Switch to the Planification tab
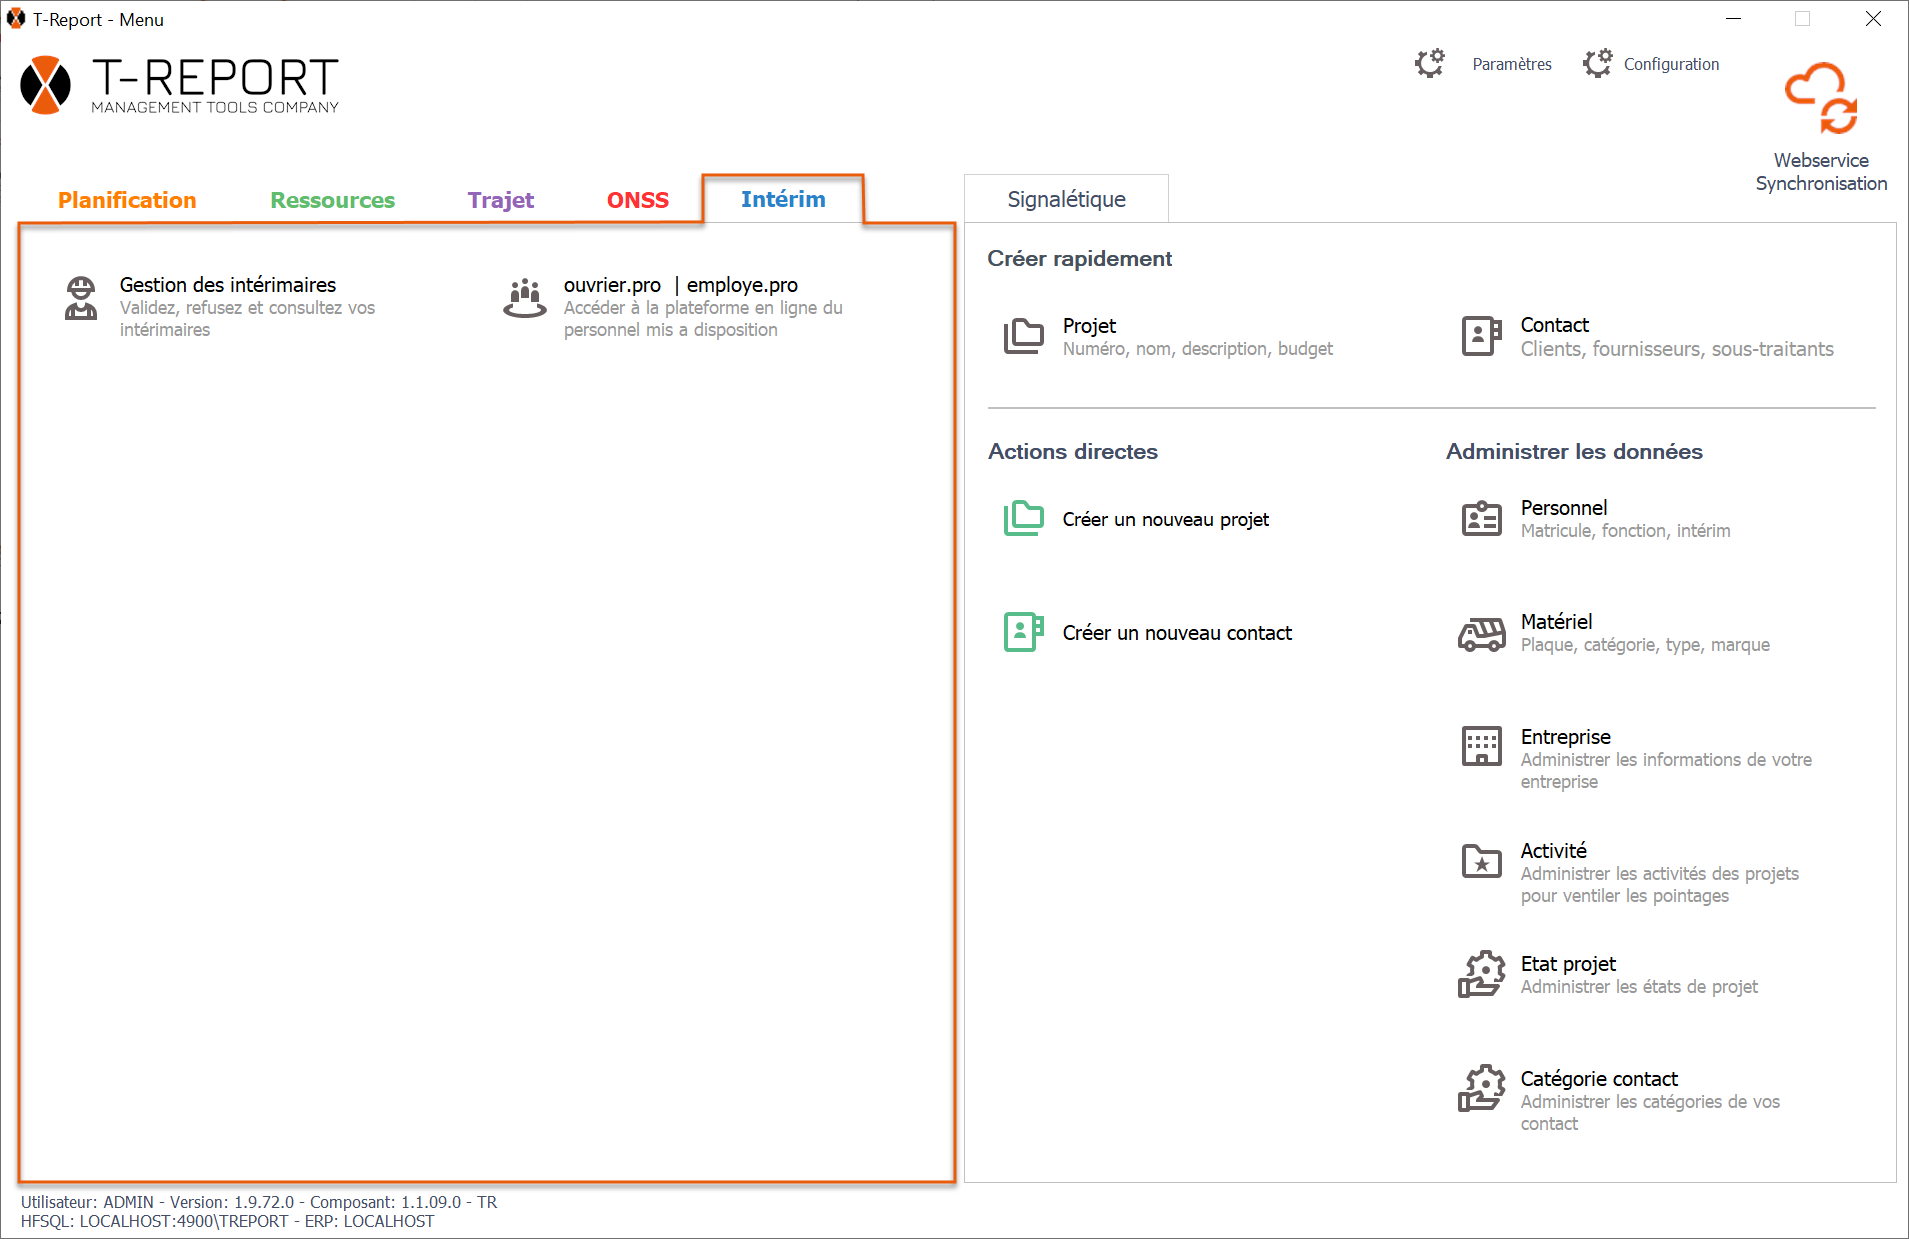Image resolution: width=1909 pixels, height=1239 pixels. (127, 200)
